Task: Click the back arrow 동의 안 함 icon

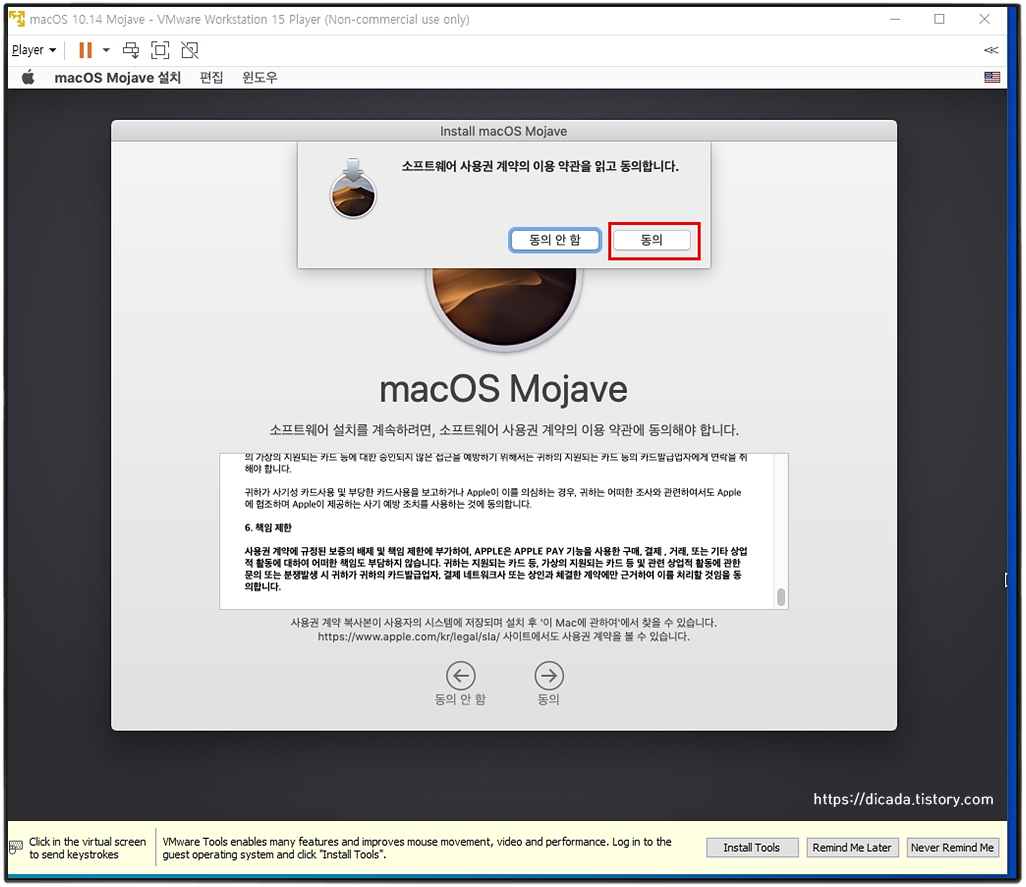Action: click(461, 676)
